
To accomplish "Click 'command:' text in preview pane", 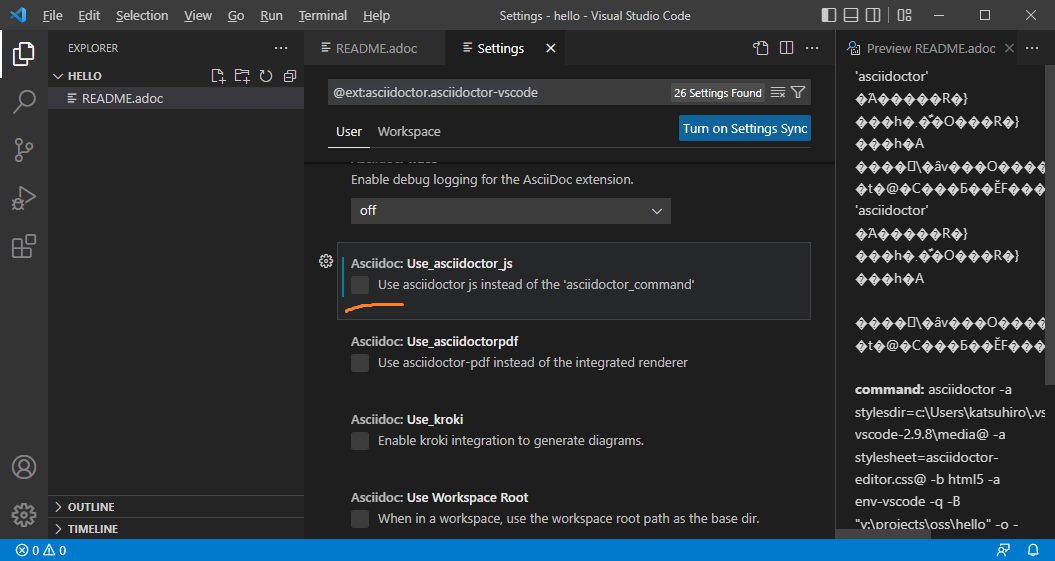I will click(889, 389).
